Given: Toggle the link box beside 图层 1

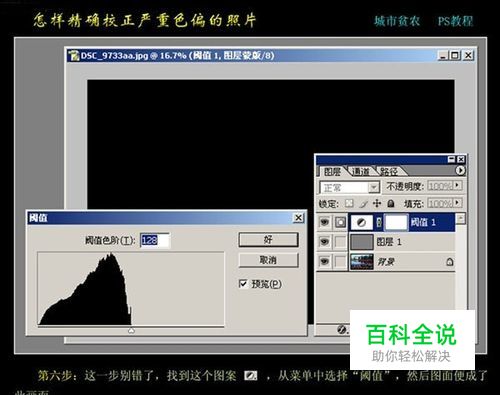Looking at the screenshot, I should (340, 242).
